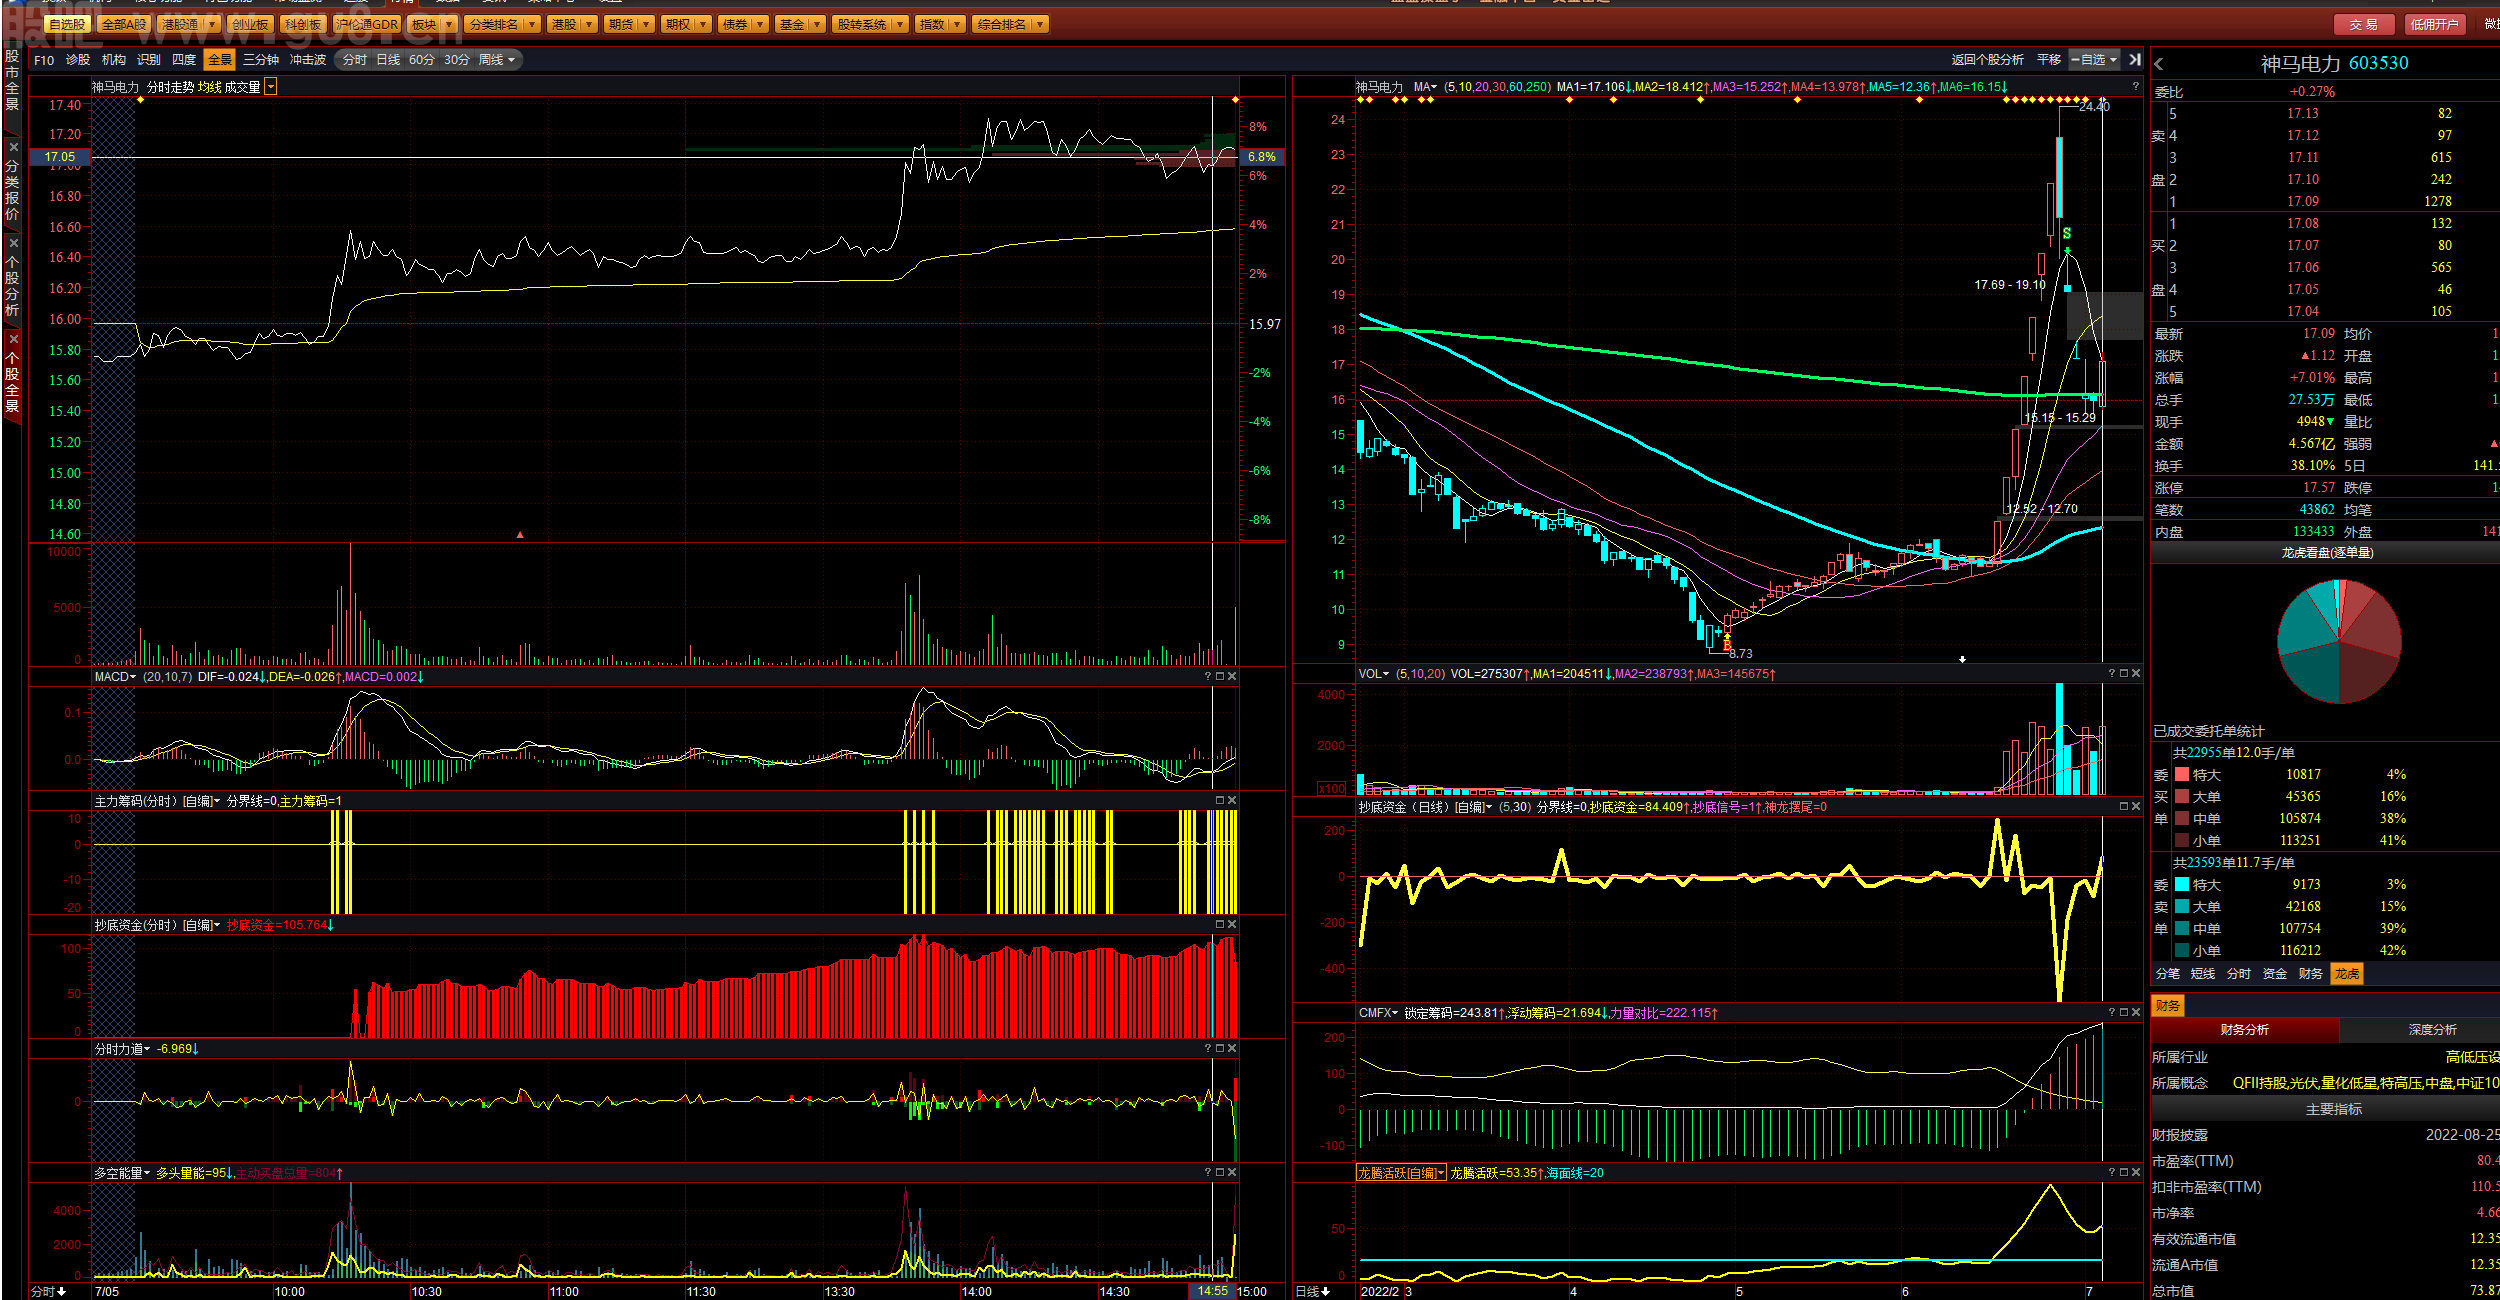Expand 期货 dropdown arrow
The height and width of the screenshot is (1300, 2500).
pyautogui.click(x=647, y=24)
